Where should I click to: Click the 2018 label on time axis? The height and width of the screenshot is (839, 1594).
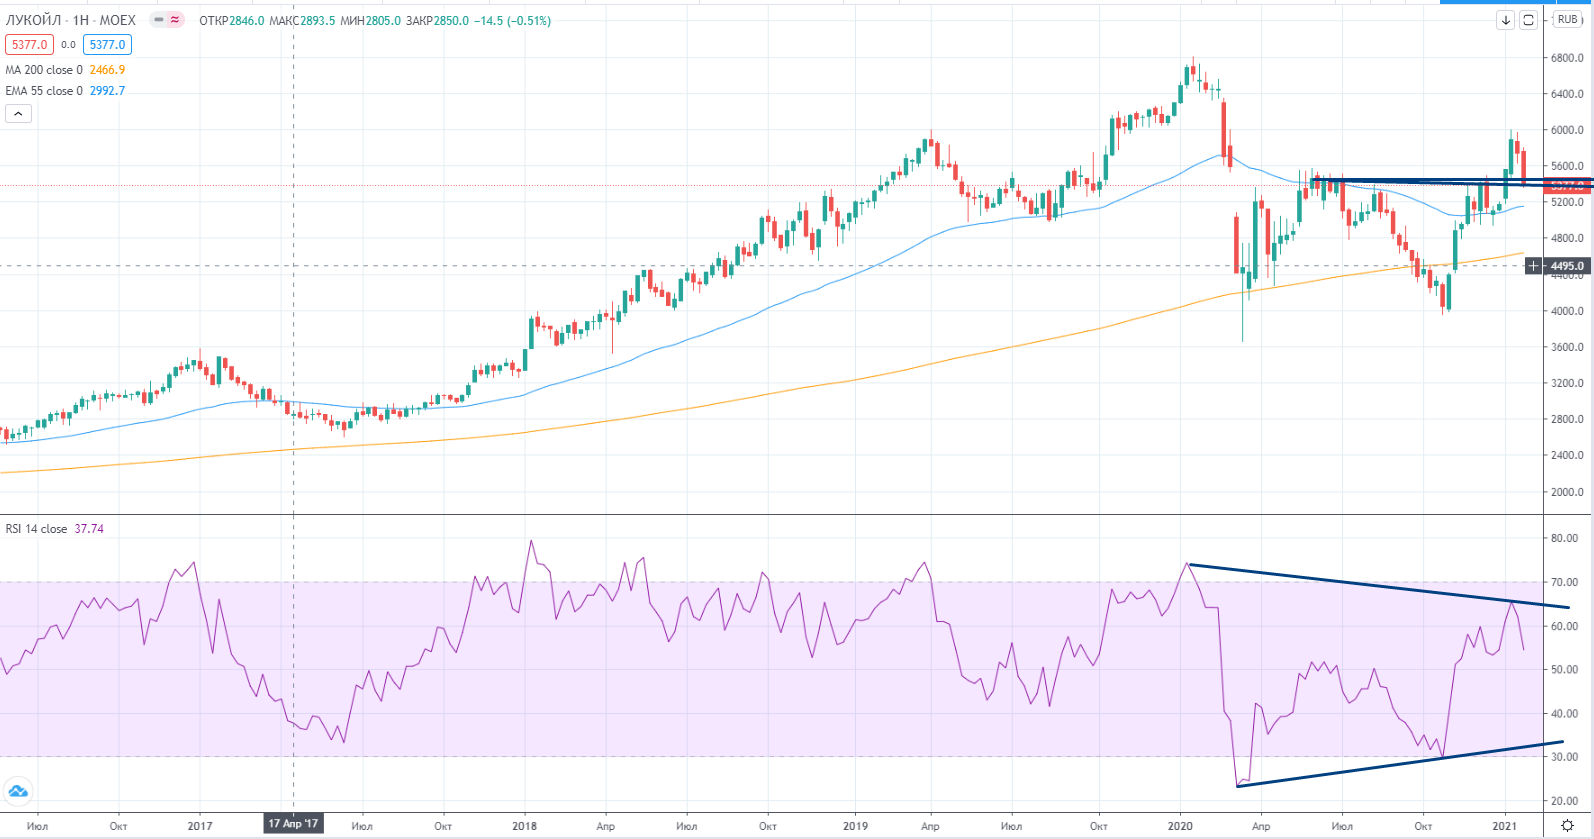[524, 826]
